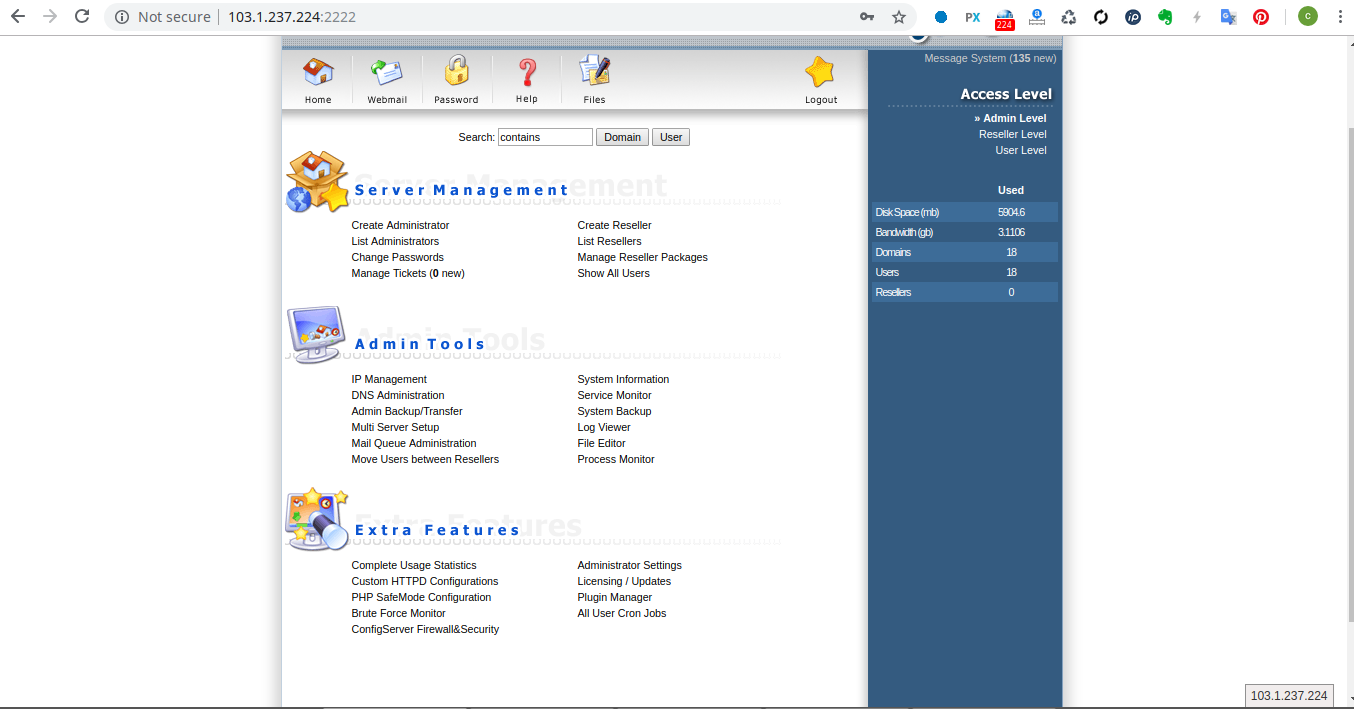Switch to User Level access
Screen dimensions: 1354x709
pos(1020,150)
